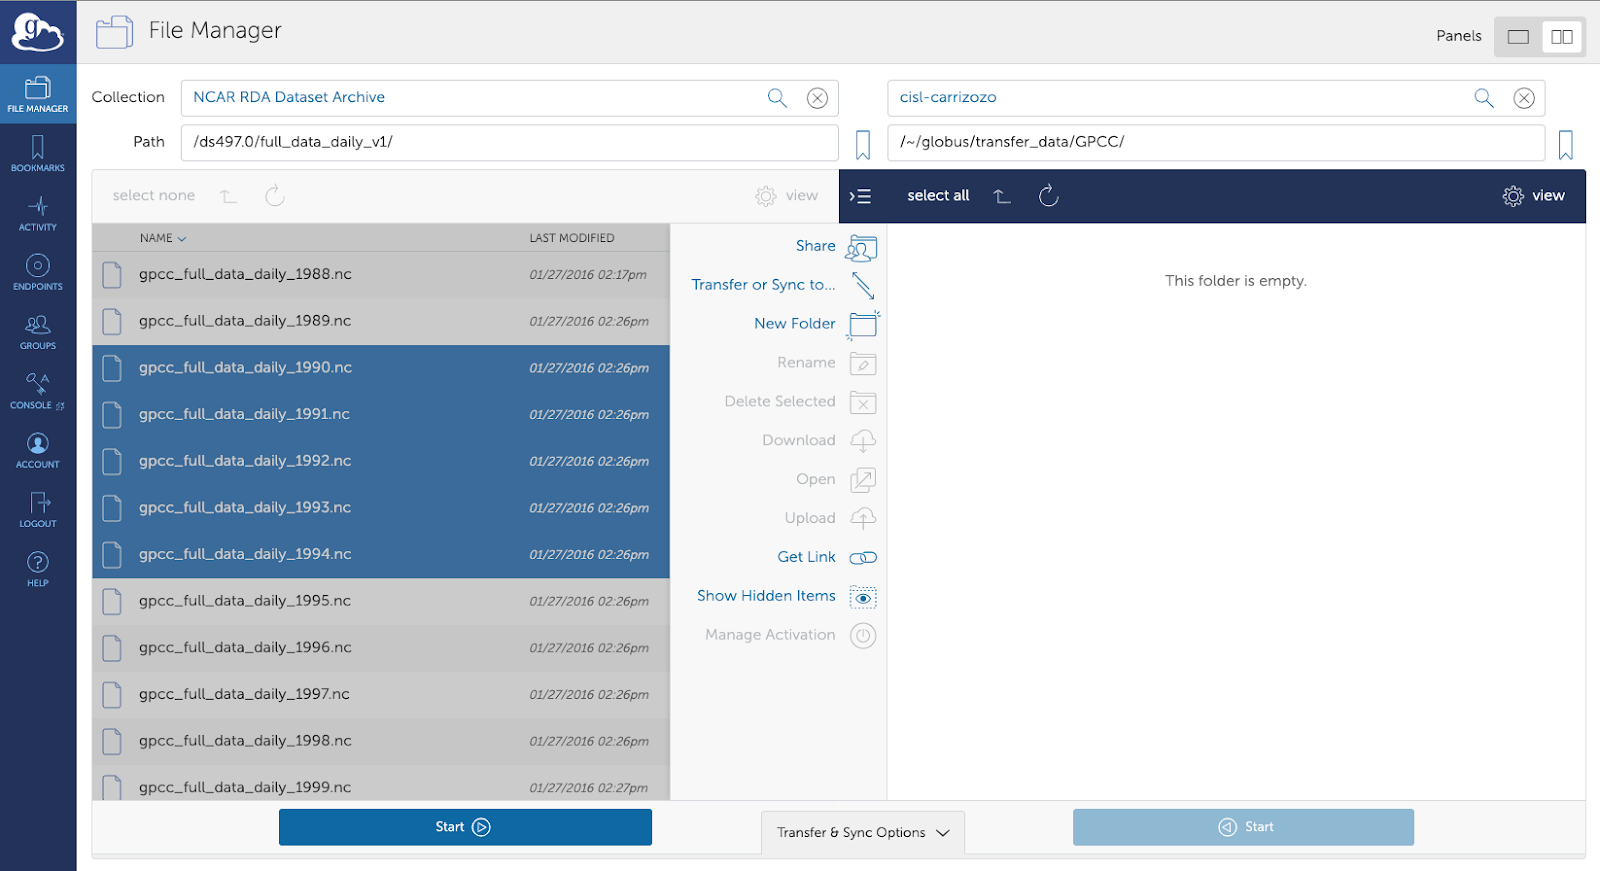The height and width of the screenshot is (871, 1600).
Task: Click the Upload option
Action: (x=830, y=518)
